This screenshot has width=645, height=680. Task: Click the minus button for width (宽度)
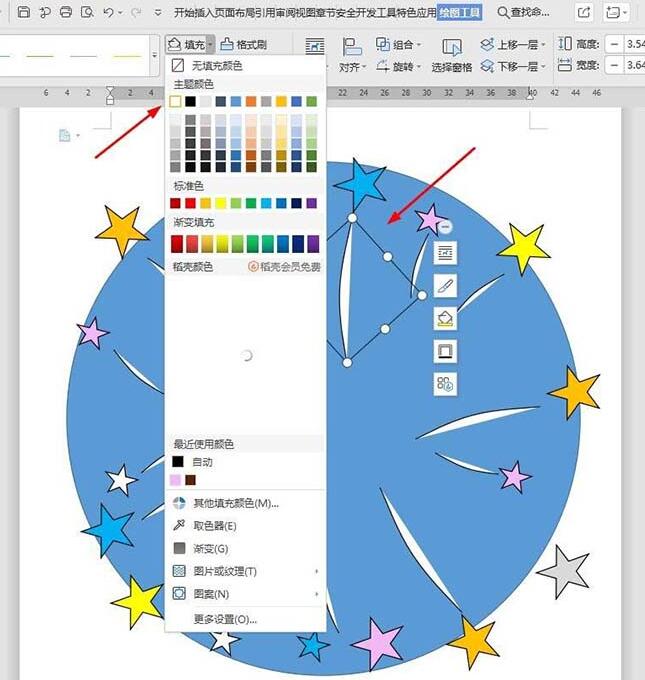614,65
